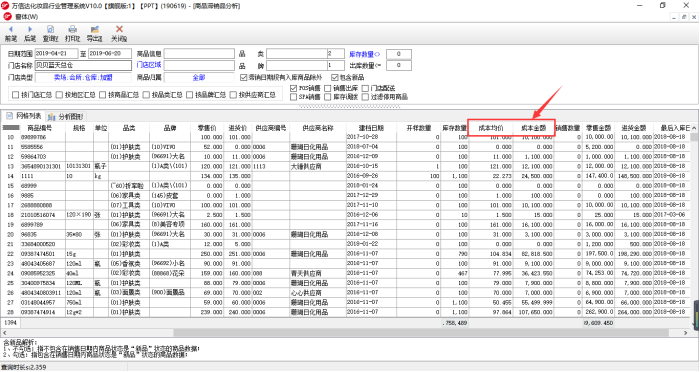
Task: Open the 窗体(W) menu
Action: 26,17
